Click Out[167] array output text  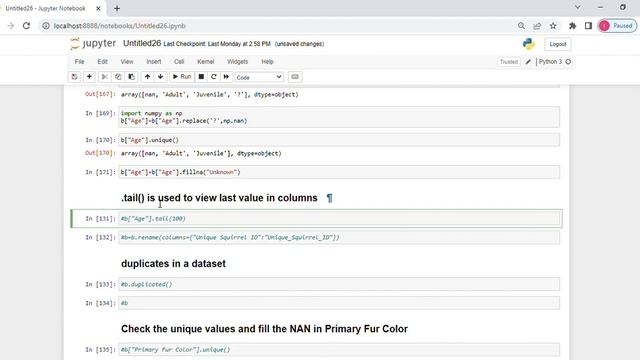(209, 94)
